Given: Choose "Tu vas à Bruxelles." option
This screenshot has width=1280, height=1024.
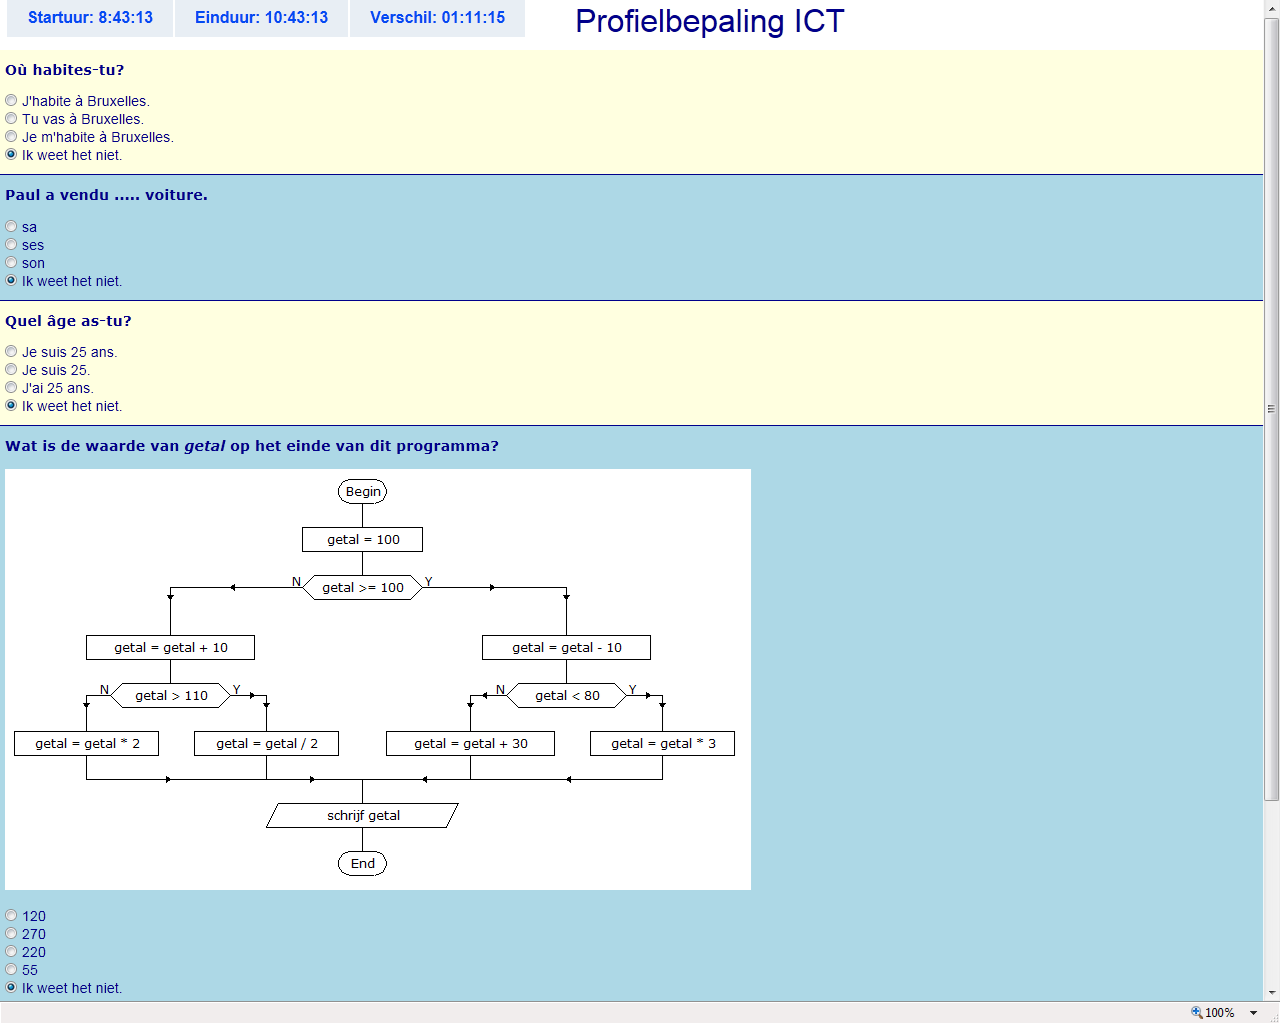Looking at the screenshot, I should (11, 119).
